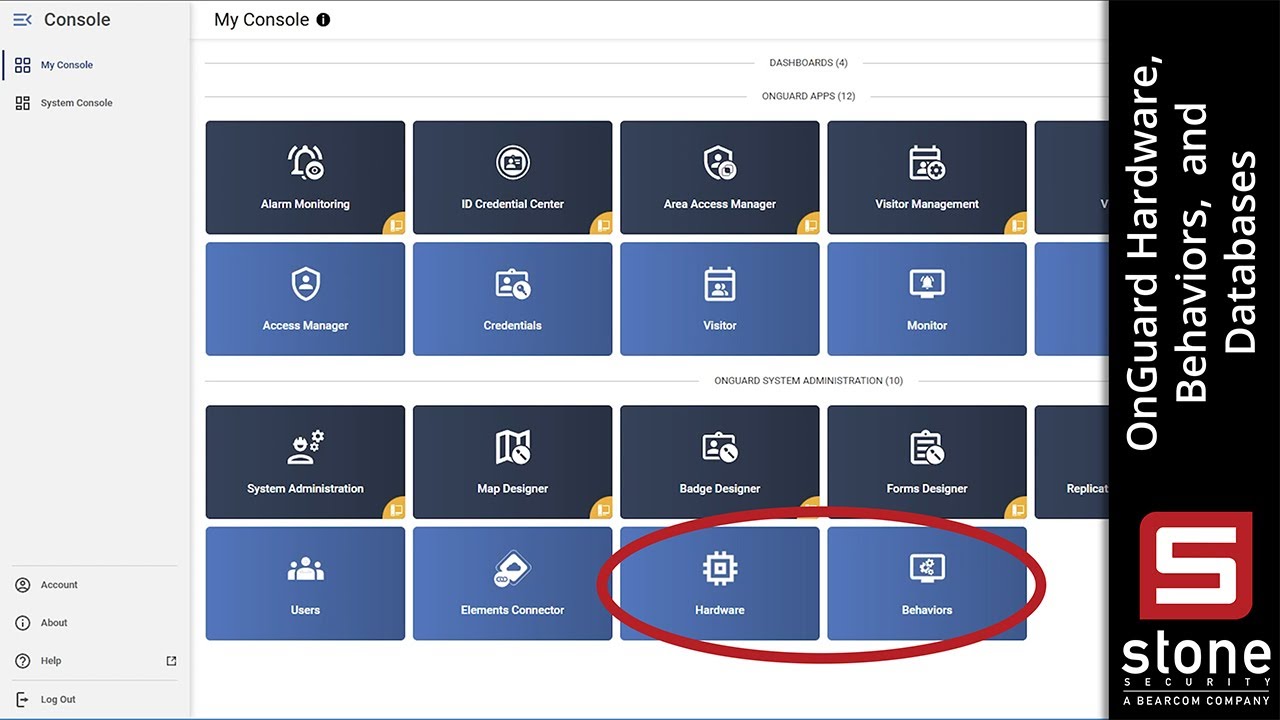The image size is (1280, 720).
Task: Open the Credentials tile
Action: click(x=512, y=299)
